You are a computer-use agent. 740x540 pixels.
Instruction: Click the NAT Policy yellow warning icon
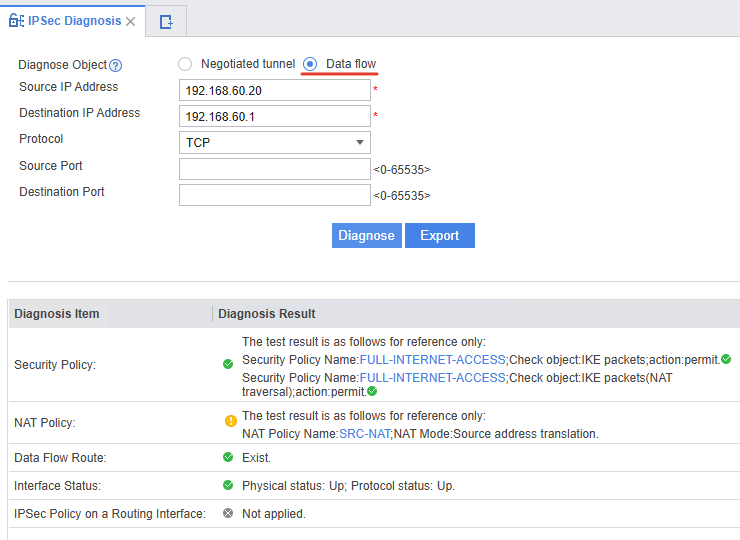(230, 421)
